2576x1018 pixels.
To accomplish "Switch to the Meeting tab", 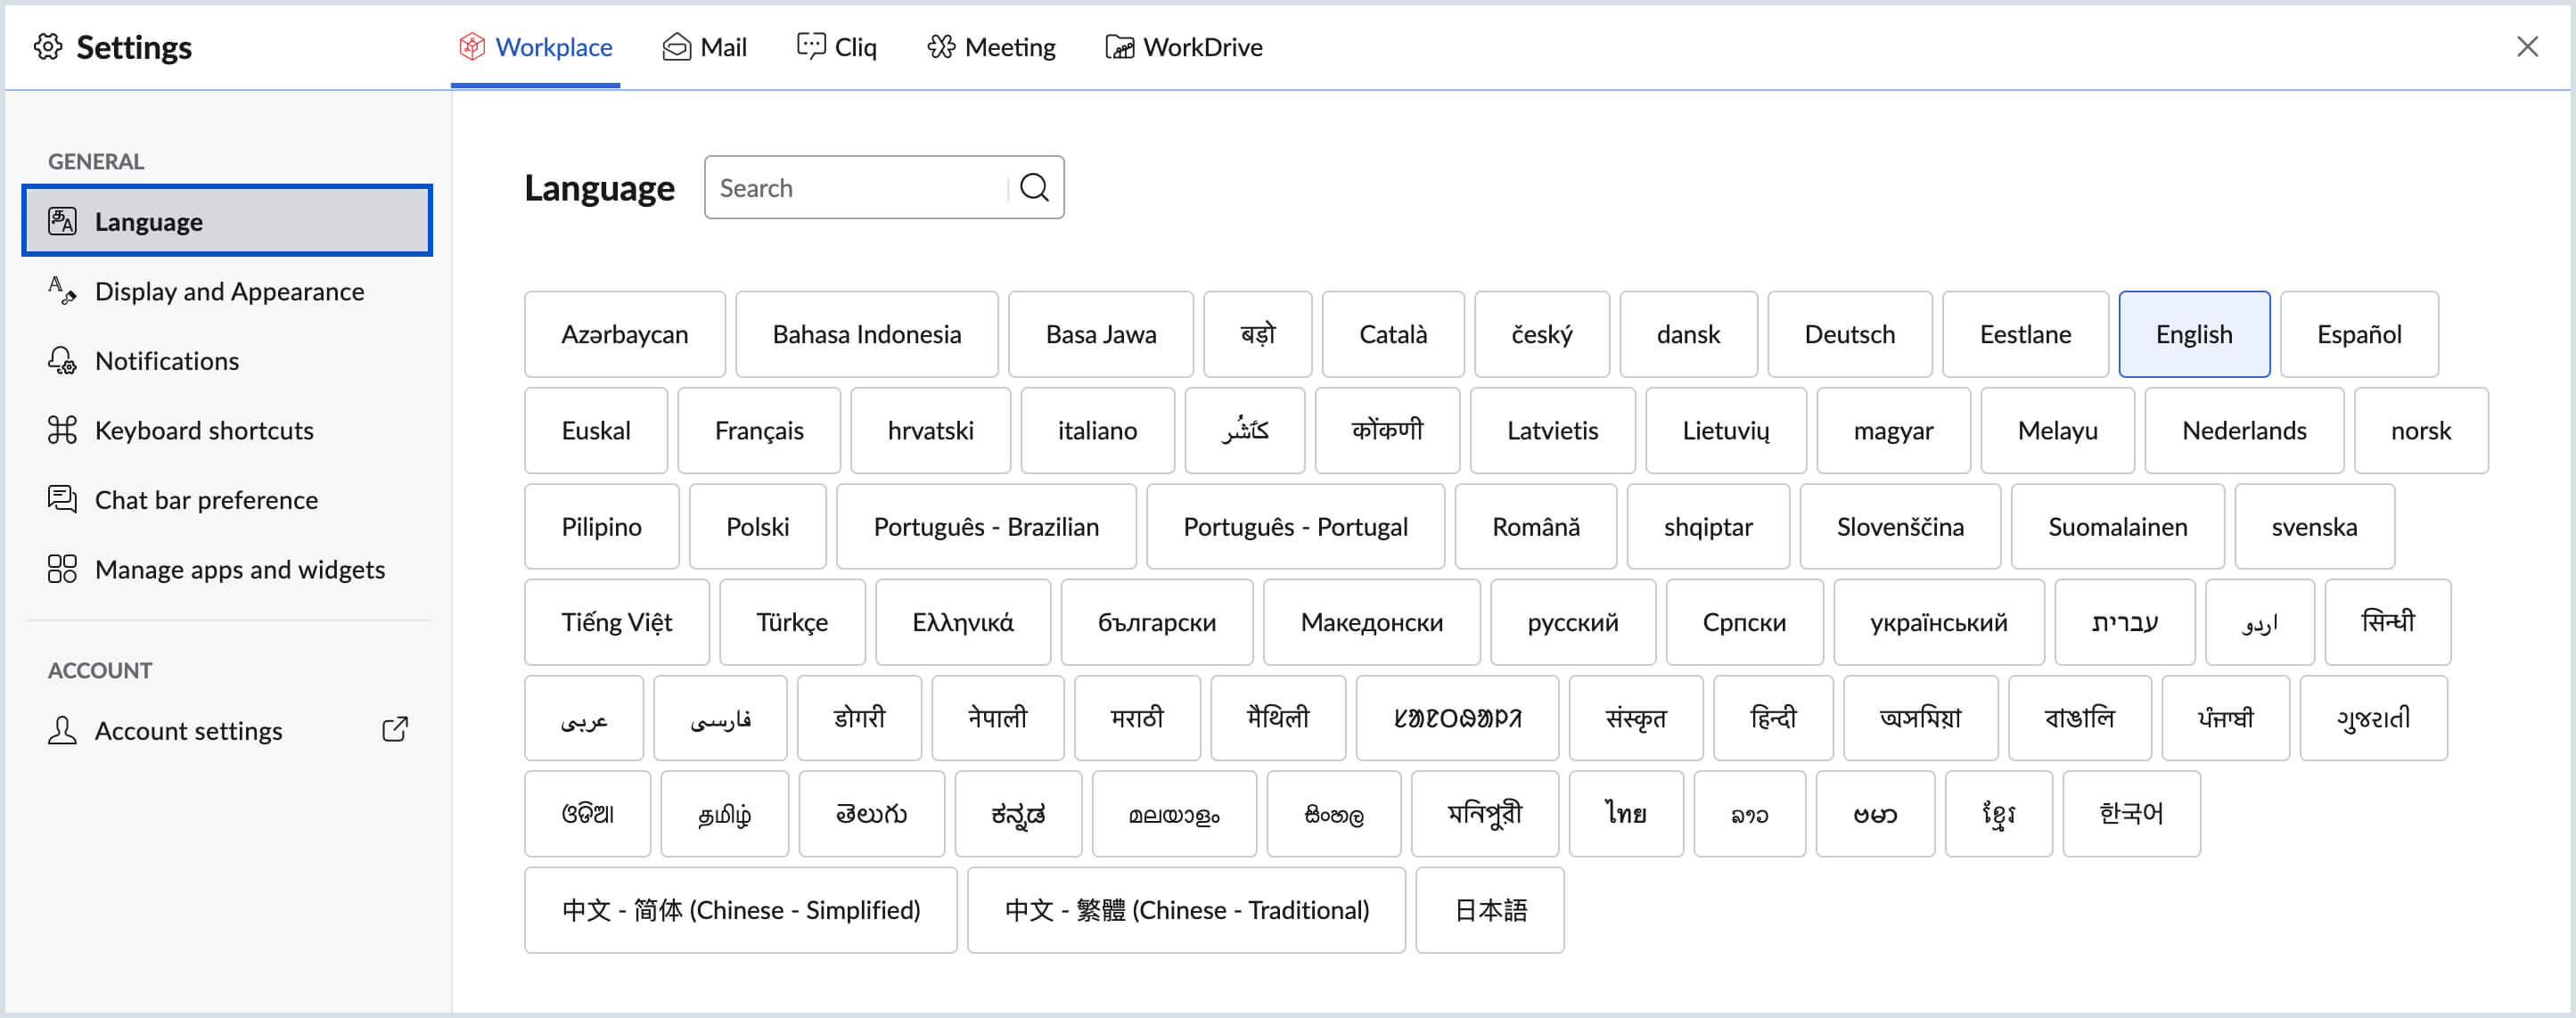I will (x=990, y=47).
